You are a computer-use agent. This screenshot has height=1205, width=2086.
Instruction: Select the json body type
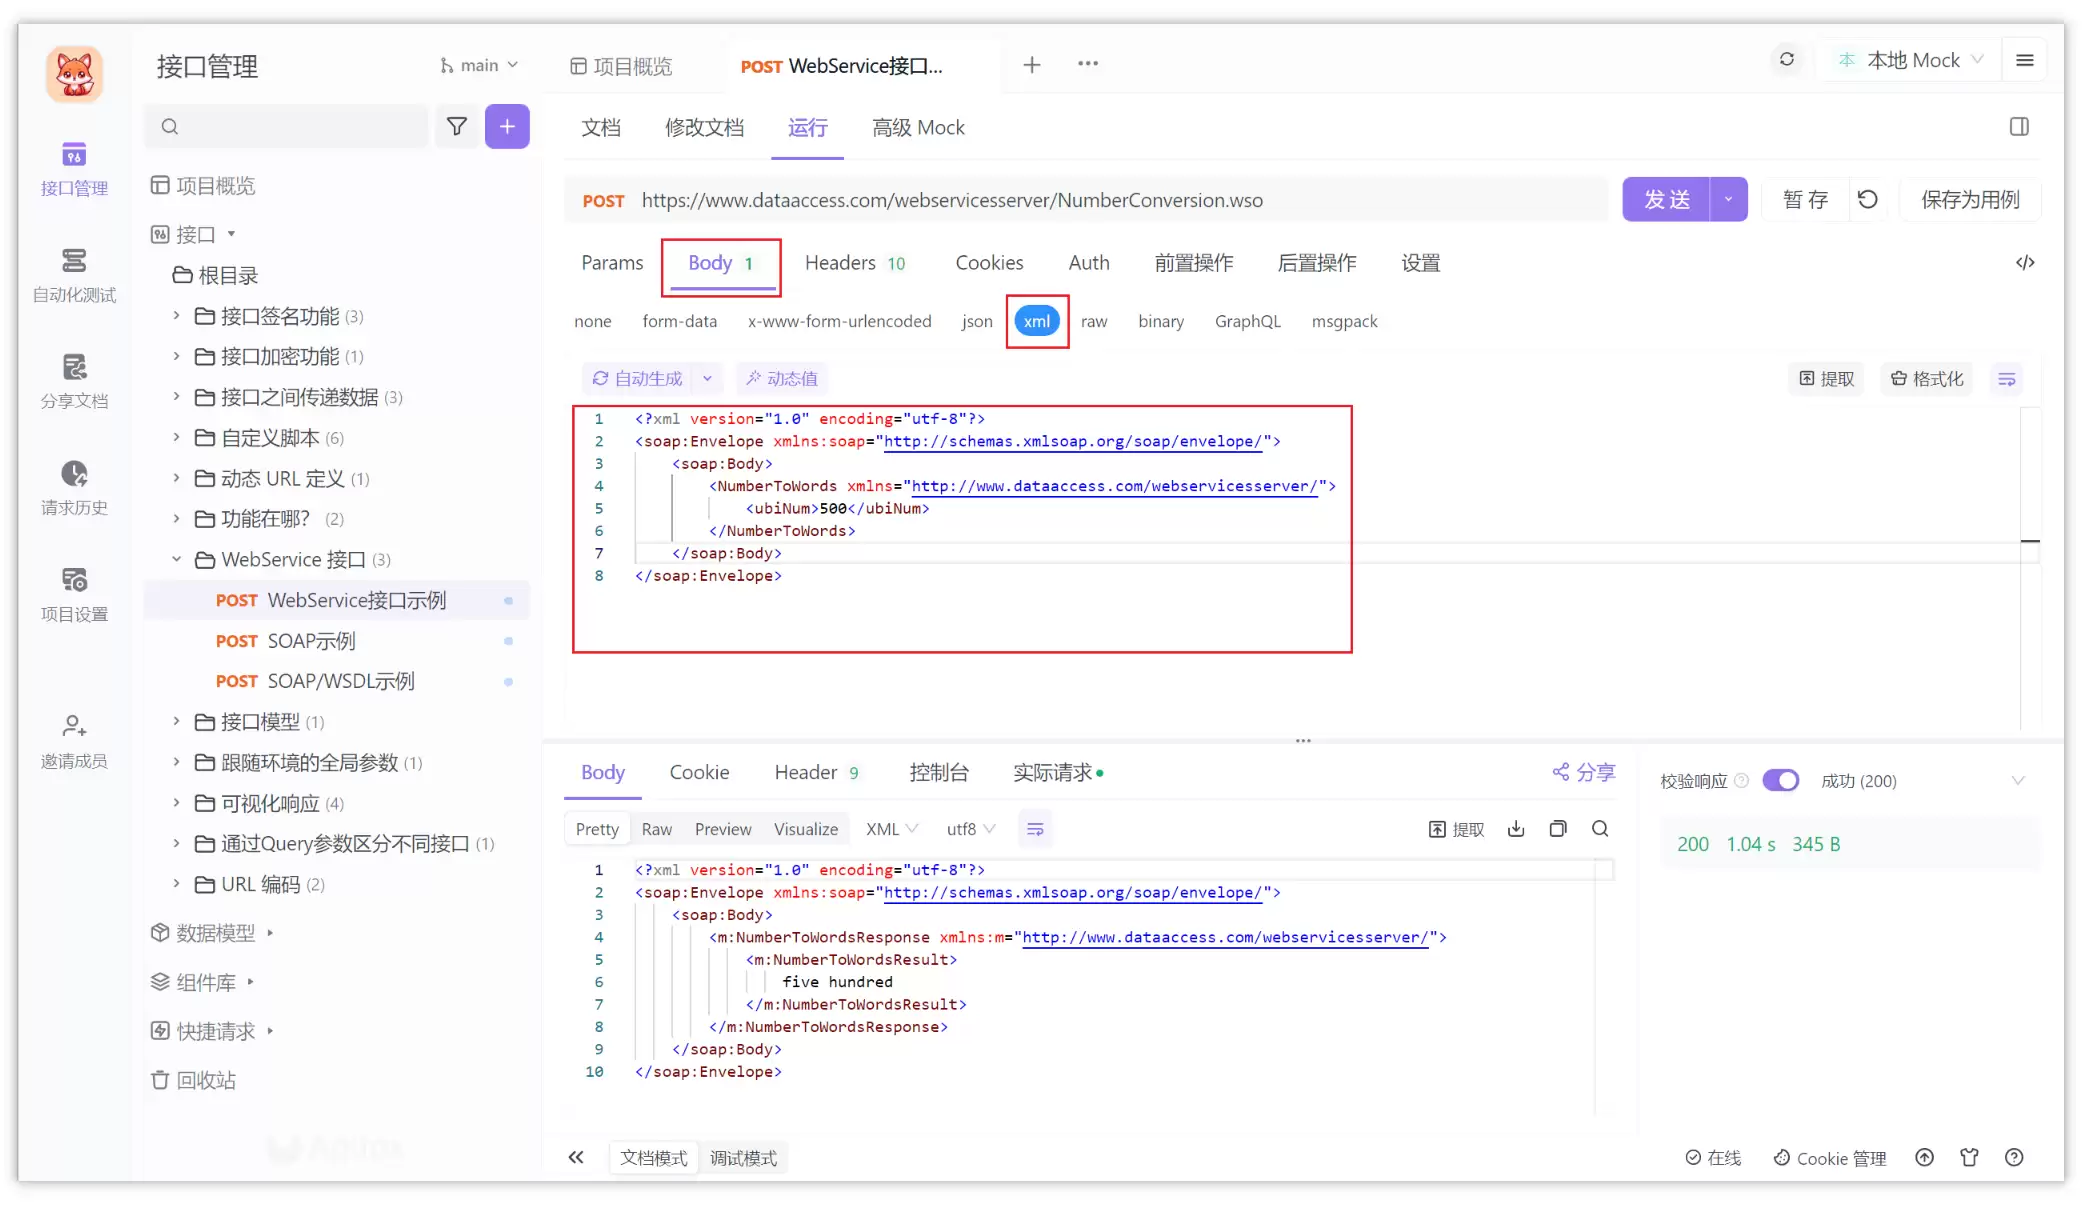[977, 321]
